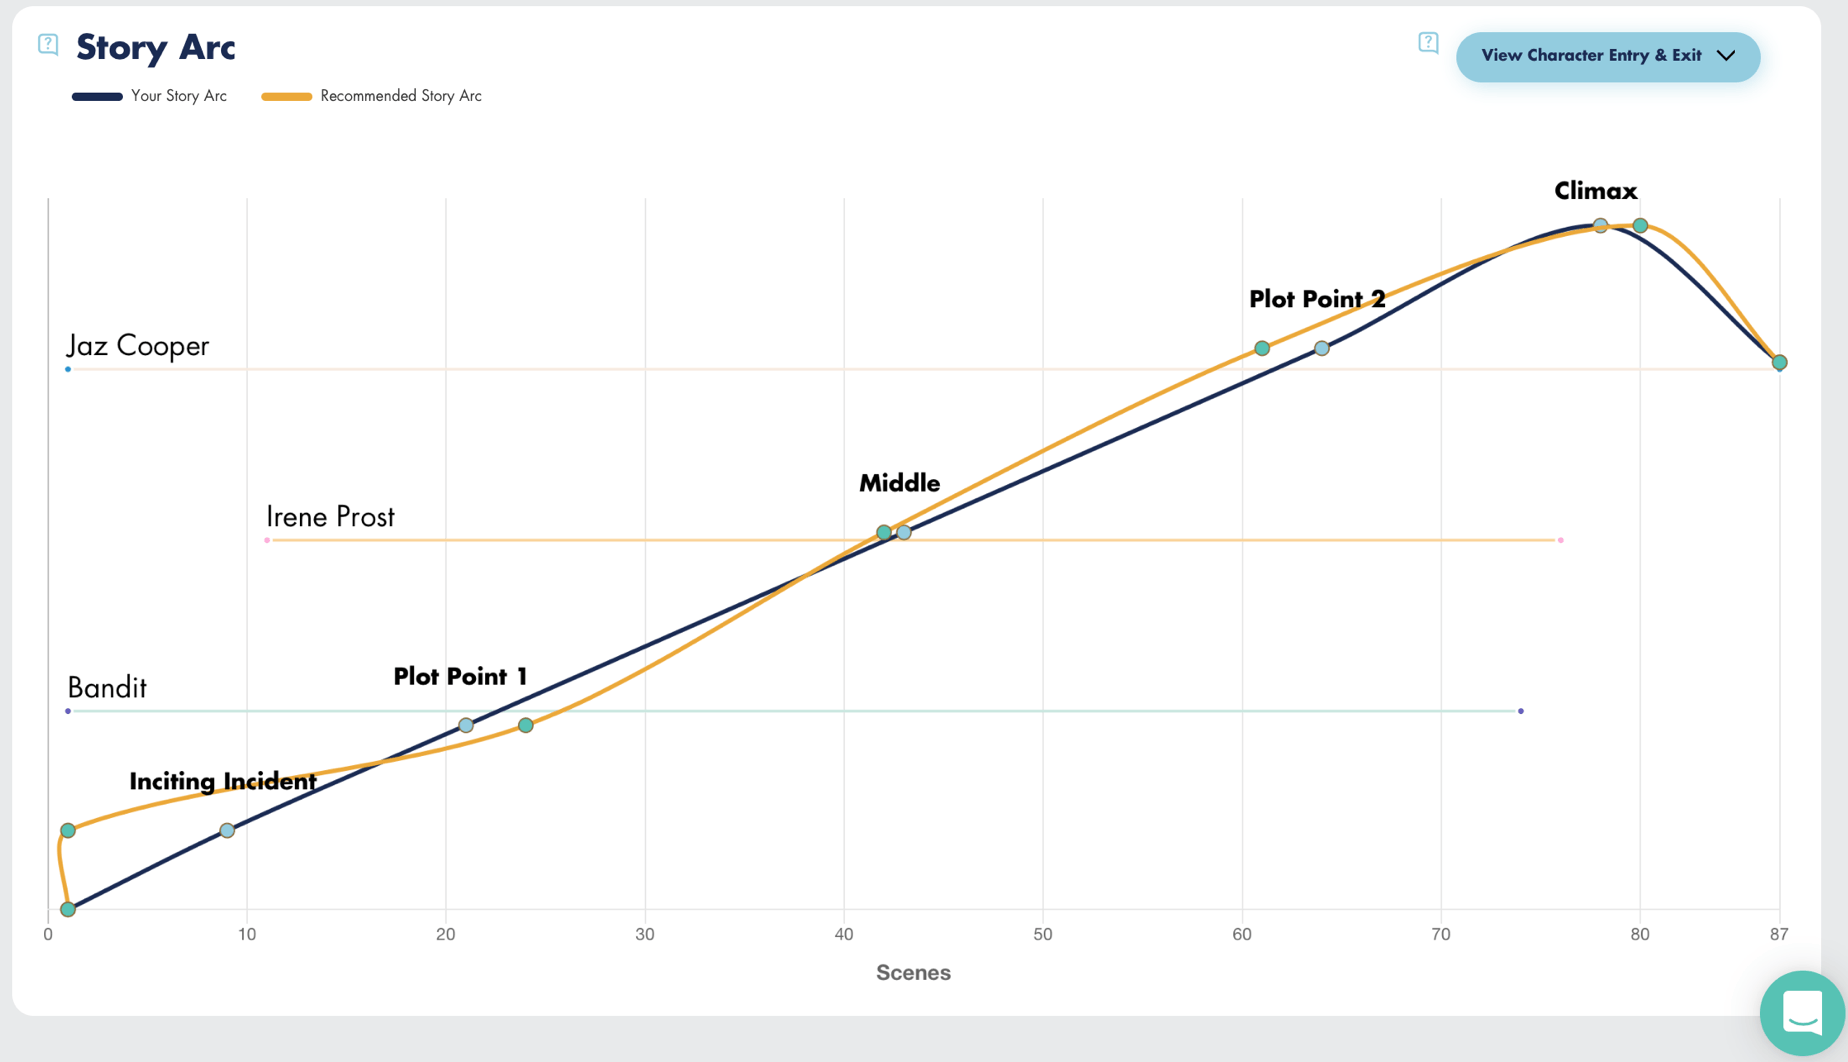Select recommended Plot Point 1 marker at scene 24
1848x1062 pixels.
pos(526,725)
